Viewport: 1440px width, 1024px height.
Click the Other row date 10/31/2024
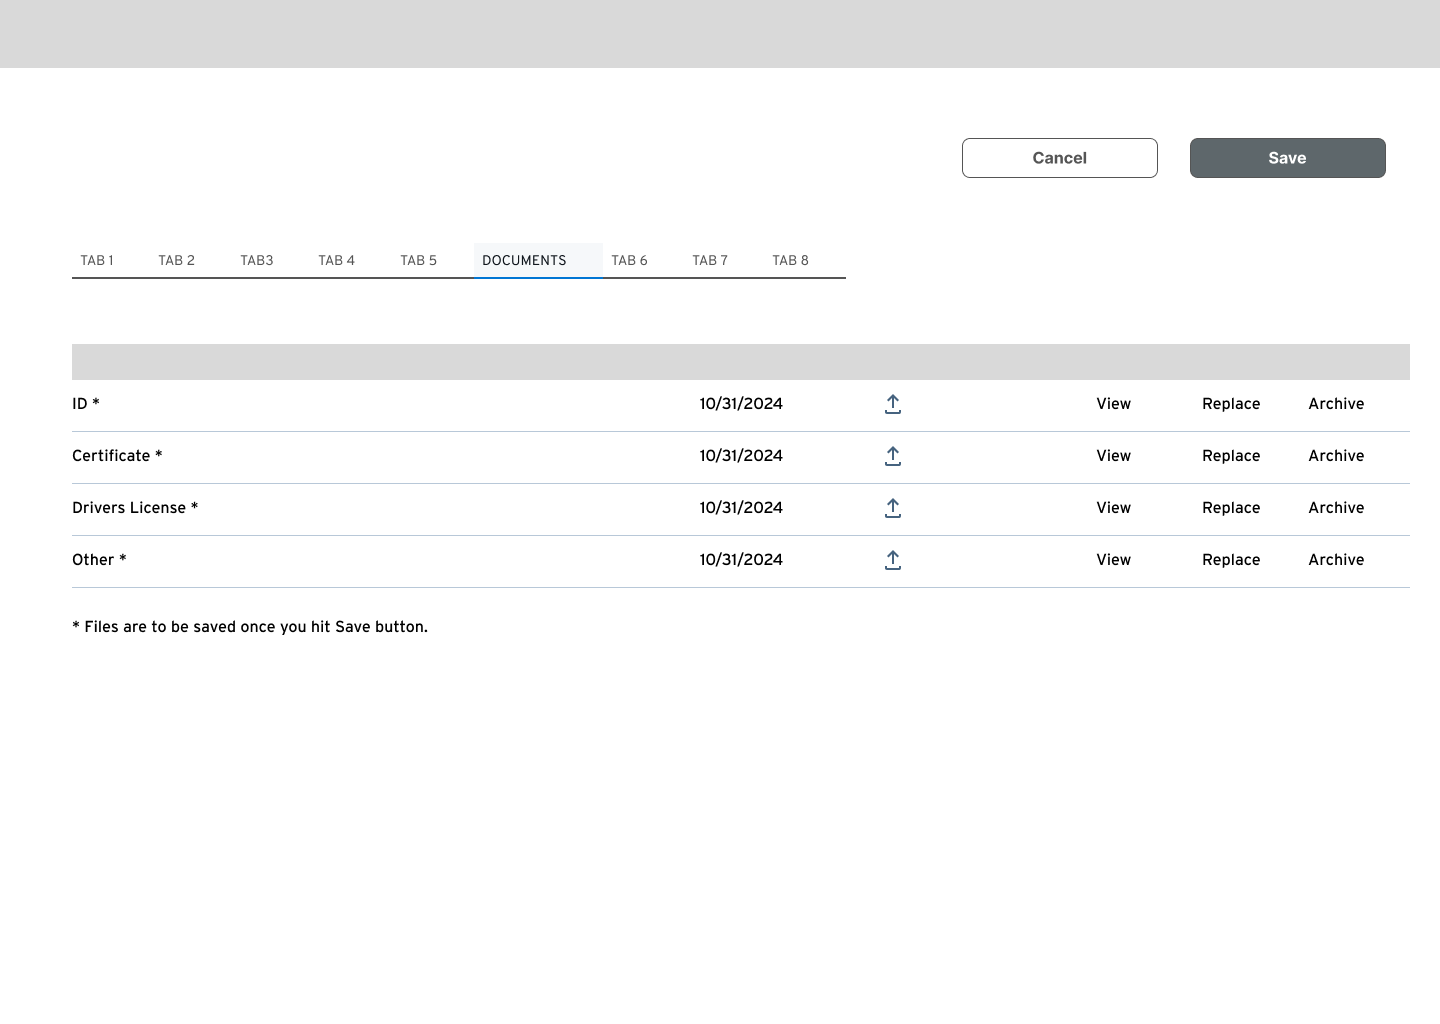741,560
